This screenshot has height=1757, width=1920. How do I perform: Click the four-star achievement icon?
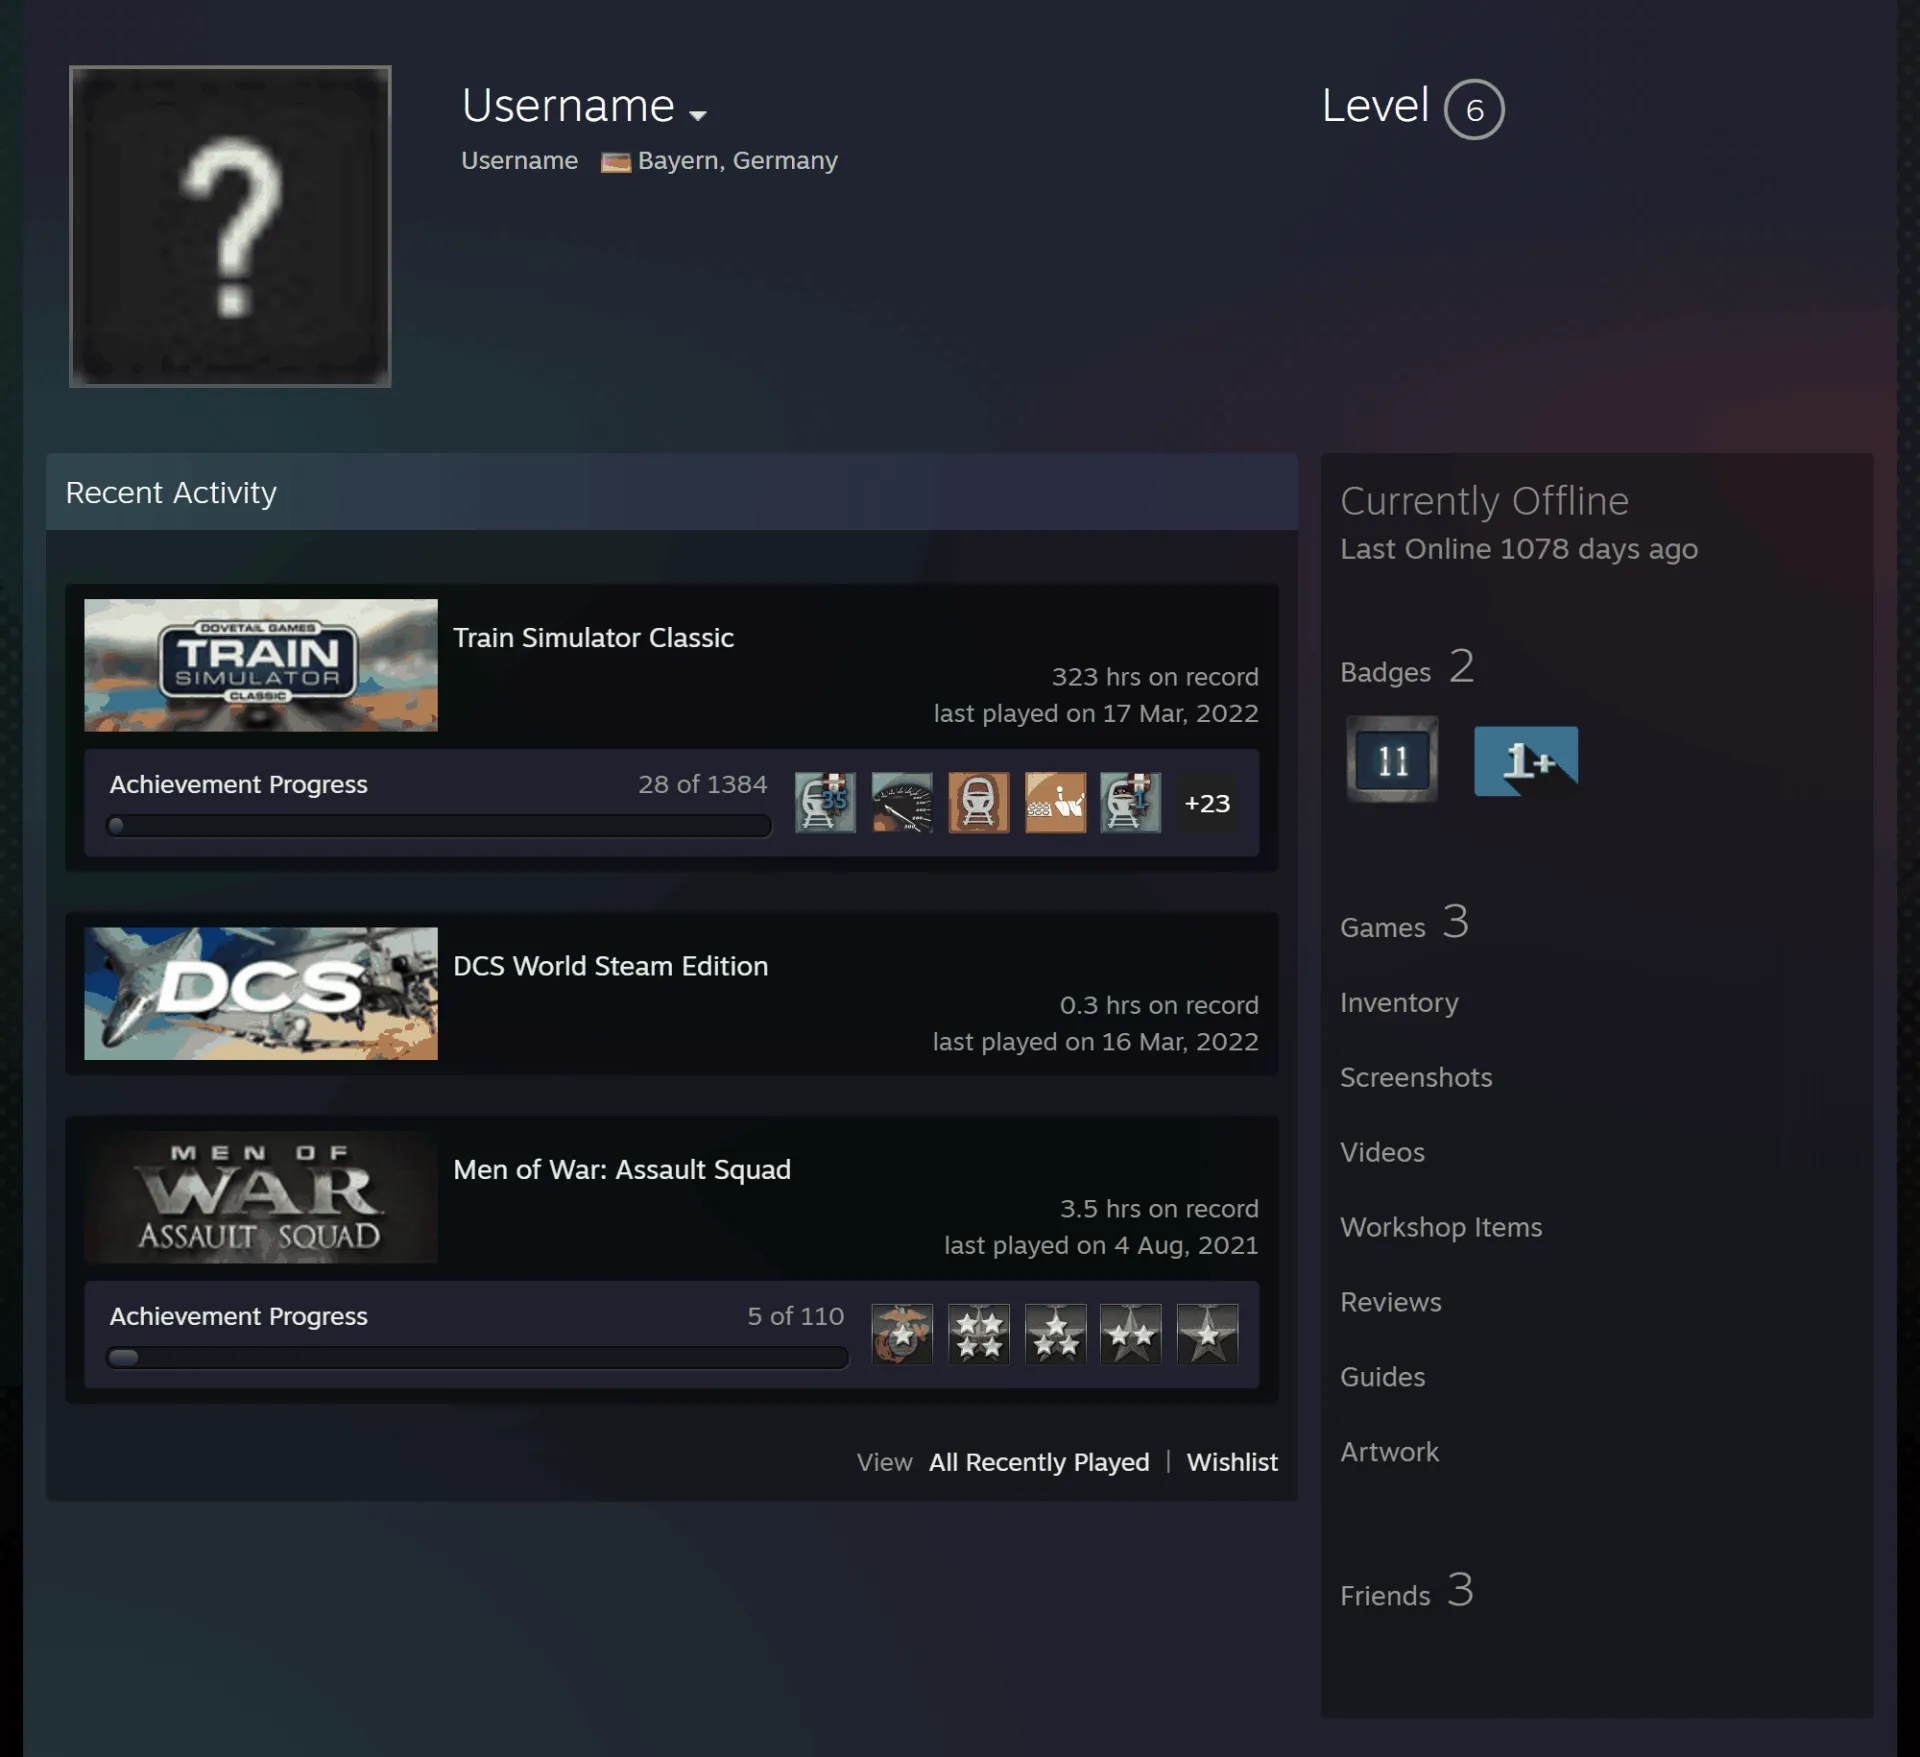pyautogui.click(x=979, y=1334)
